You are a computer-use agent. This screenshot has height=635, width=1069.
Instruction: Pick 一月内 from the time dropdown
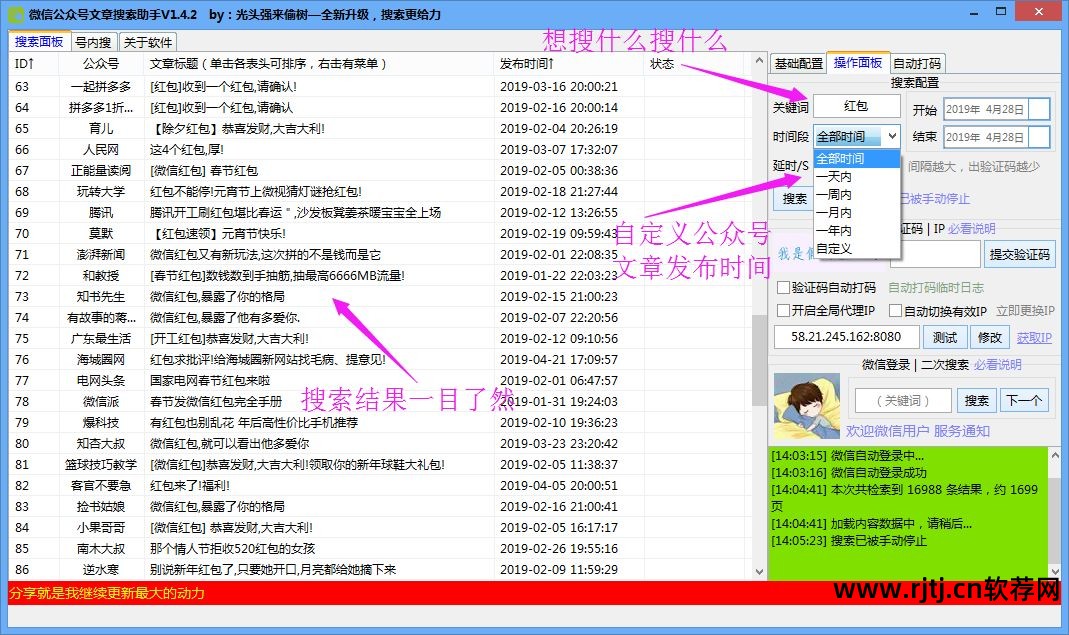point(857,213)
